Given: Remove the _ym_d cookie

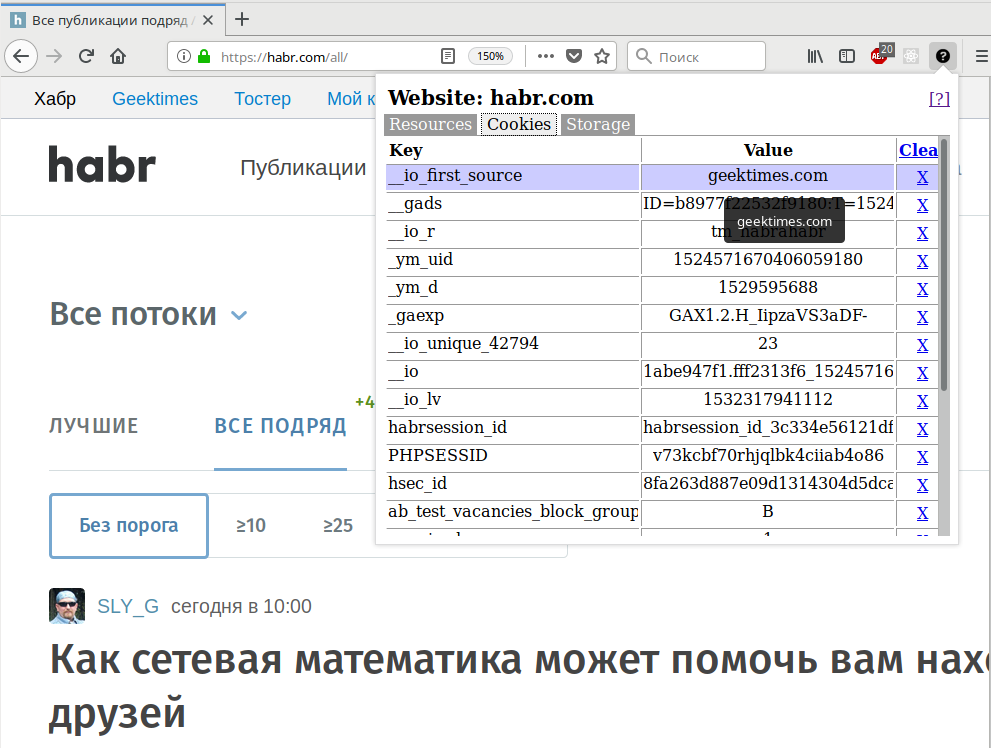Looking at the screenshot, I should 922,289.
